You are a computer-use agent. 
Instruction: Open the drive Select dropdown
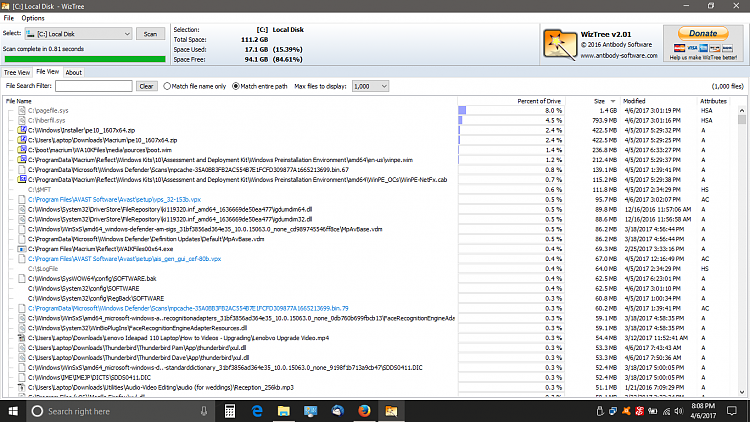click(x=83, y=33)
